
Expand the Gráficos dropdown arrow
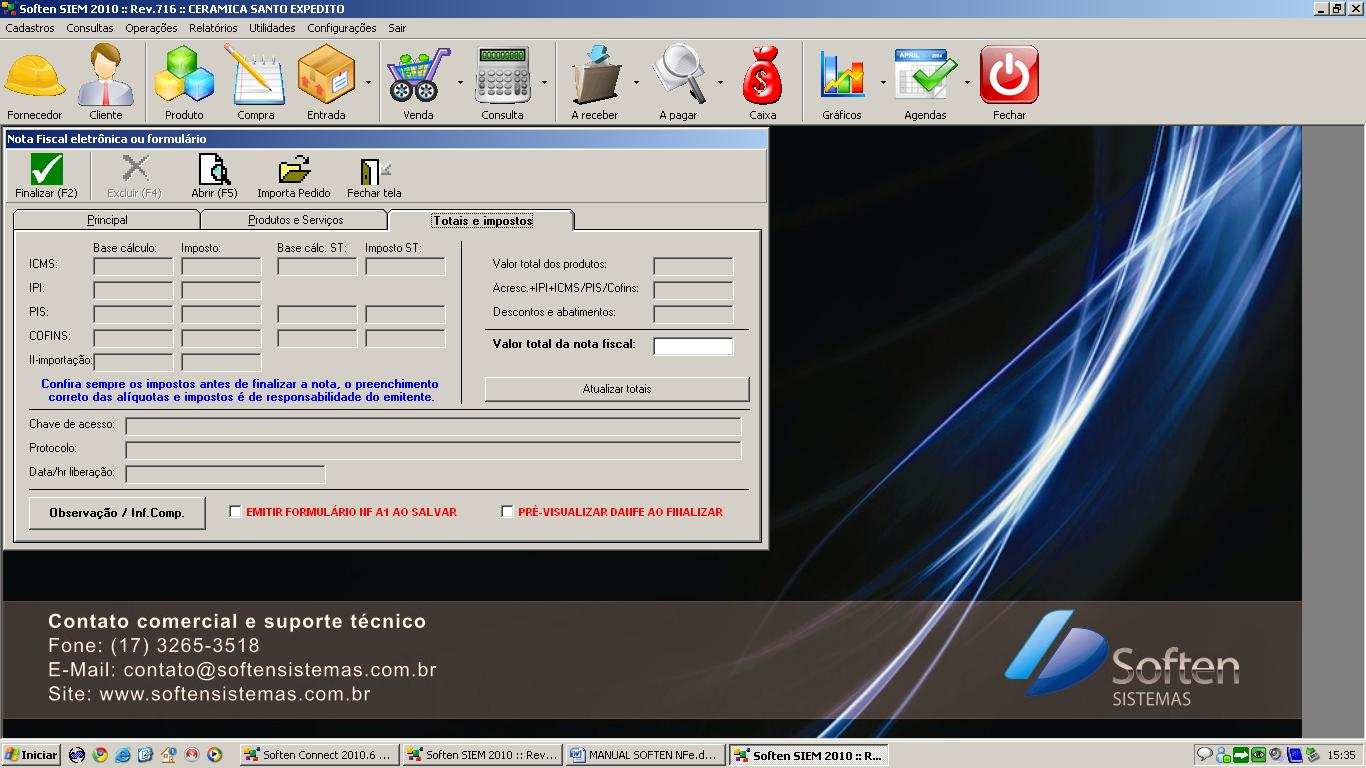click(883, 82)
